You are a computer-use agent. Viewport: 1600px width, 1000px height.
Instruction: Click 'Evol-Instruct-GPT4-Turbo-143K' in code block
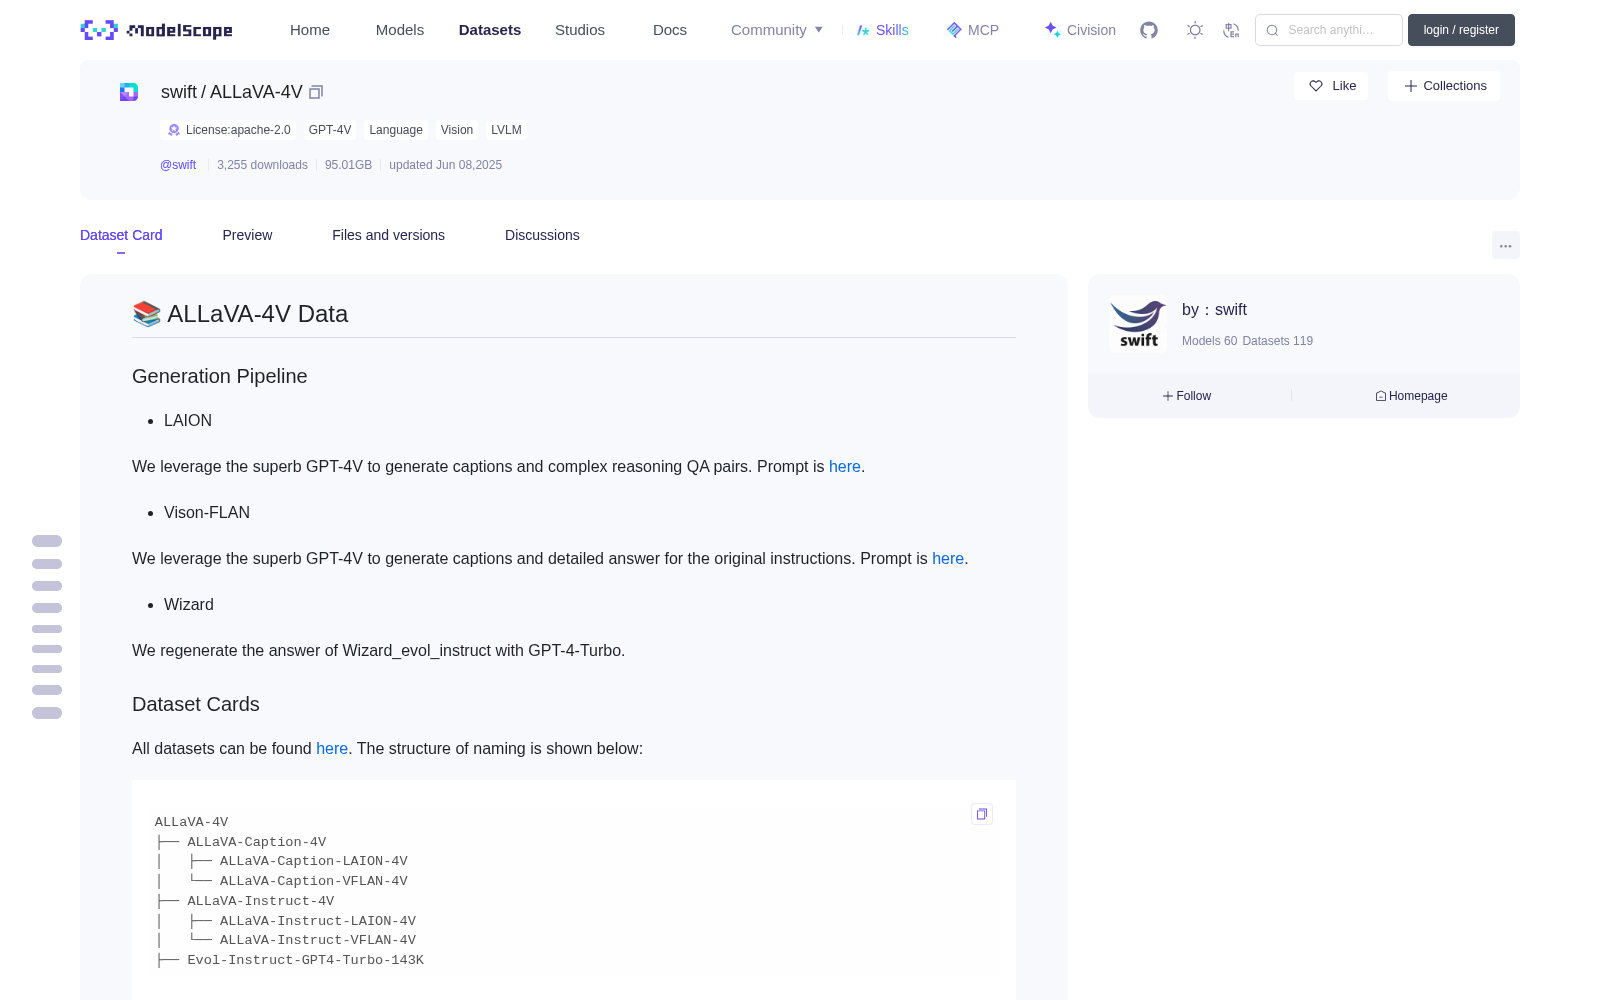(x=305, y=960)
